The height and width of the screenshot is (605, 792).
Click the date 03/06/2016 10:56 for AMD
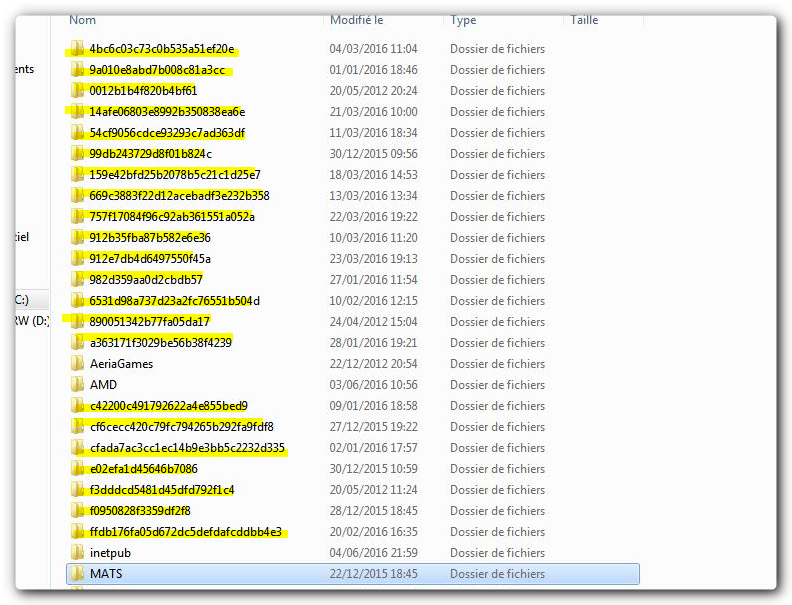coord(373,385)
